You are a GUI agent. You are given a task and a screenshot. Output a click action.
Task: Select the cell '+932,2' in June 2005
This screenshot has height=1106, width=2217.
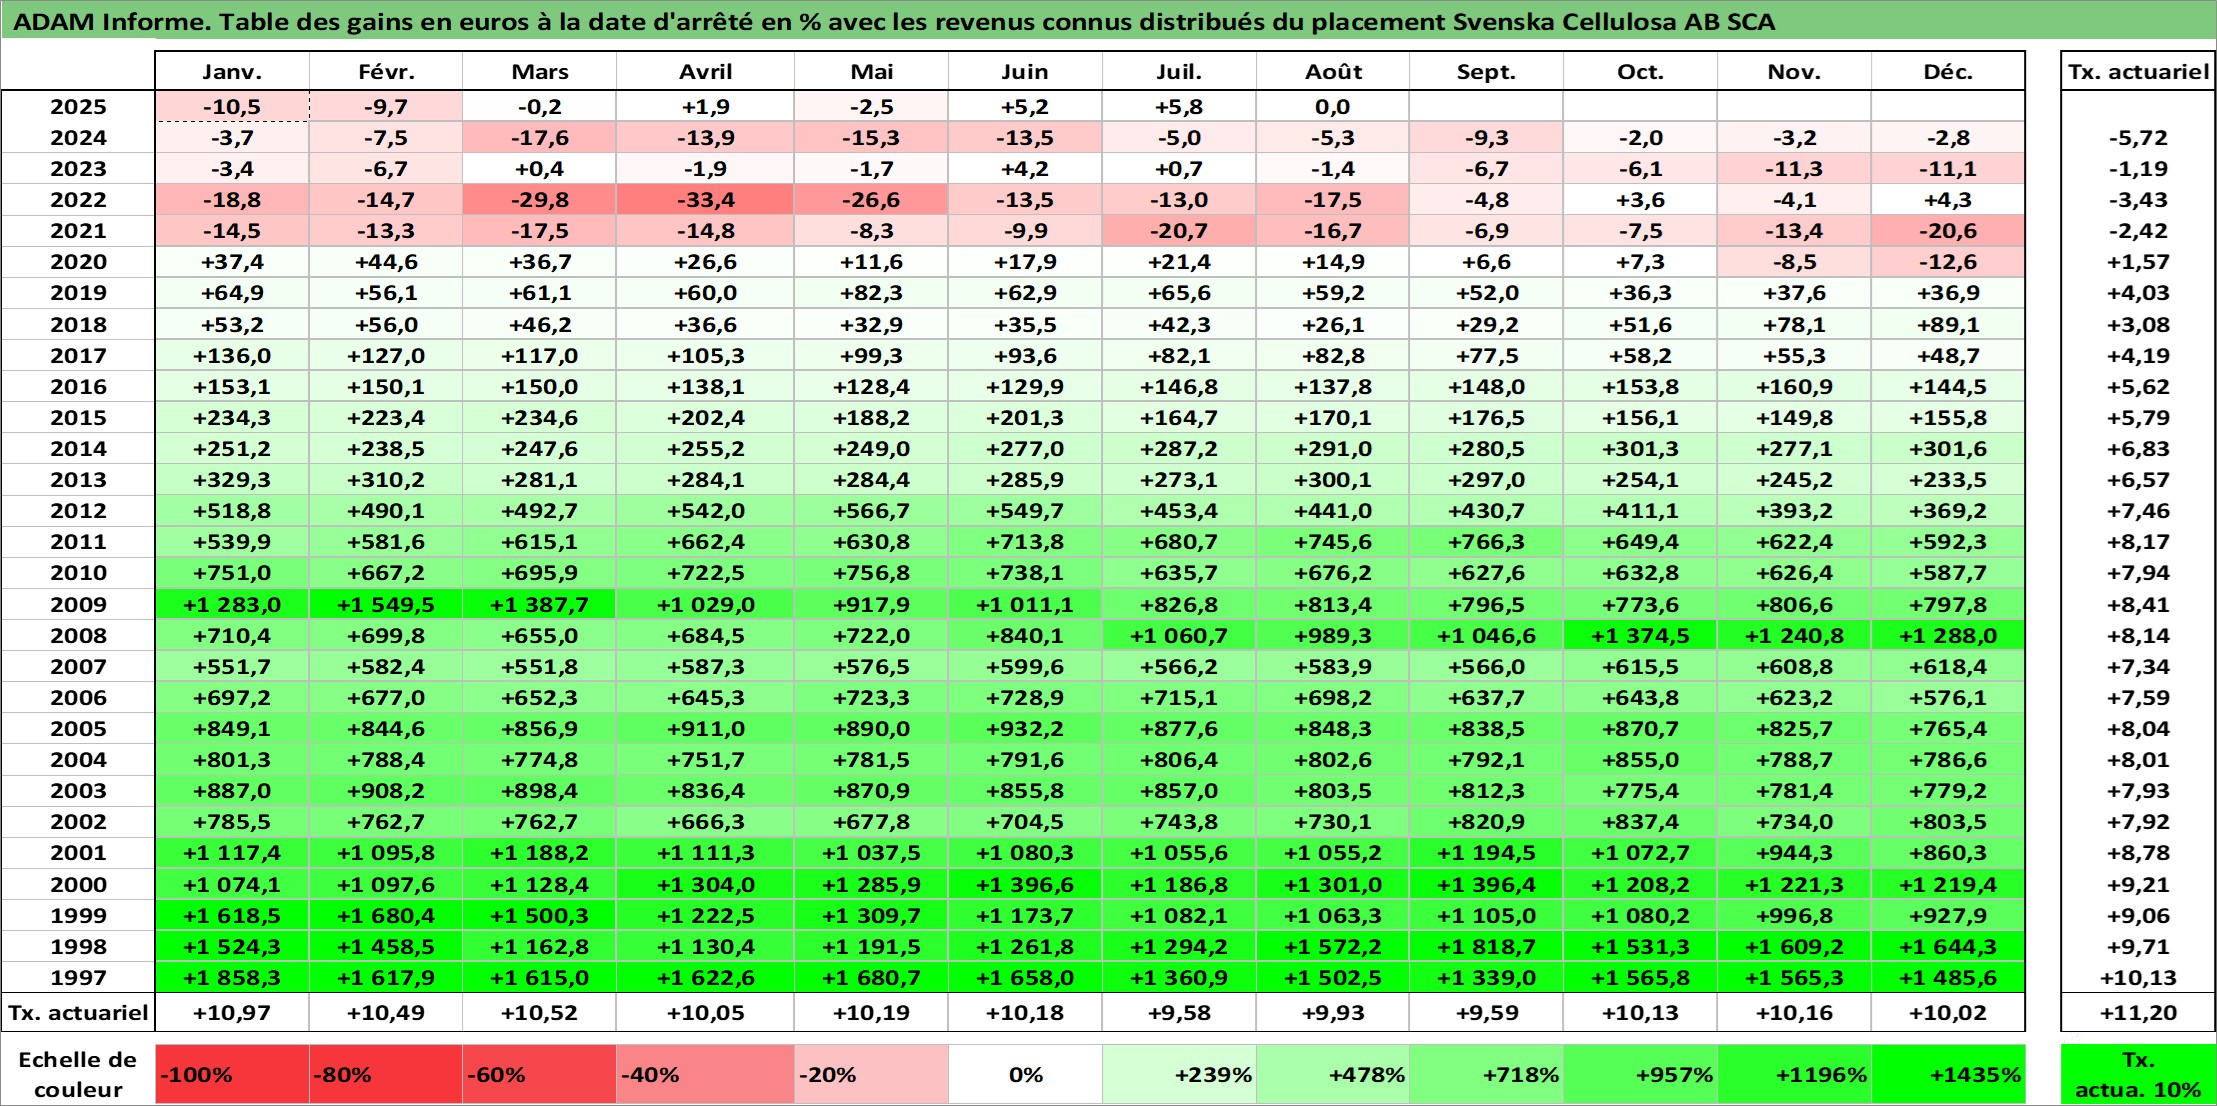(1025, 728)
